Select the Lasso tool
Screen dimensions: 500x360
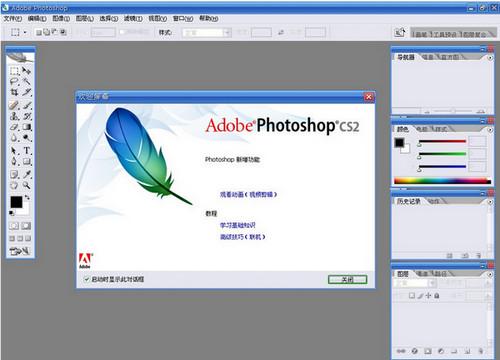[x=14, y=81]
